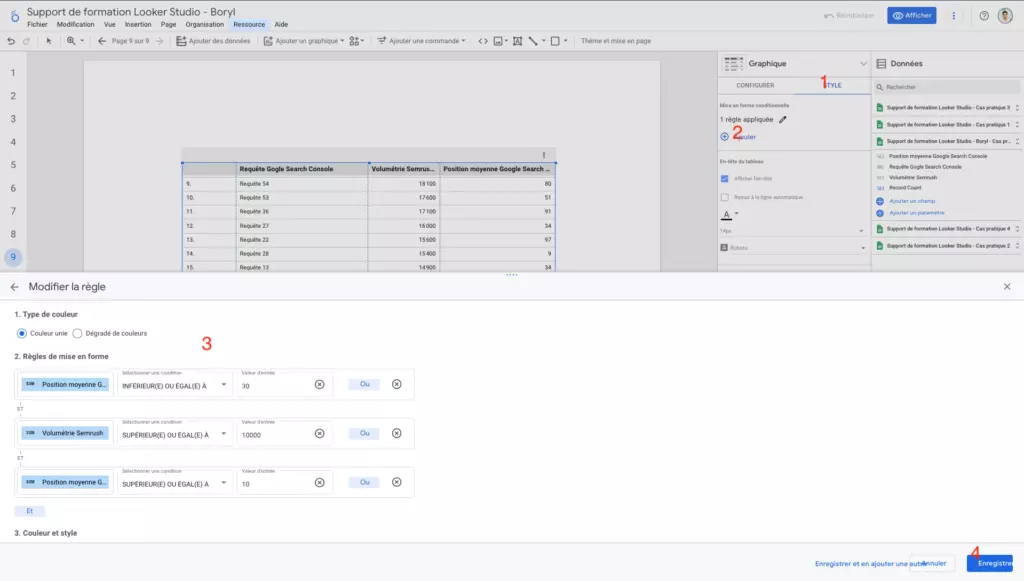Image resolution: width=1024 pixels, height=581 pixels.
Task: Open the header font color picker
Action: coord(729,214)
